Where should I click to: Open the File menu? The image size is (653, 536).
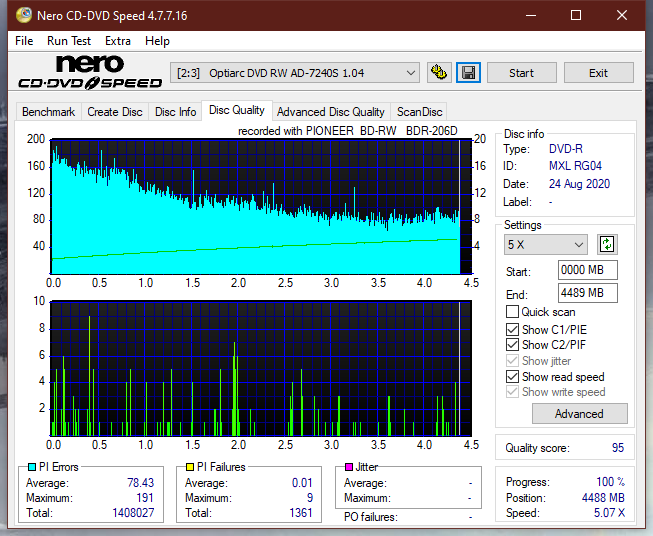tap(24, 41)
